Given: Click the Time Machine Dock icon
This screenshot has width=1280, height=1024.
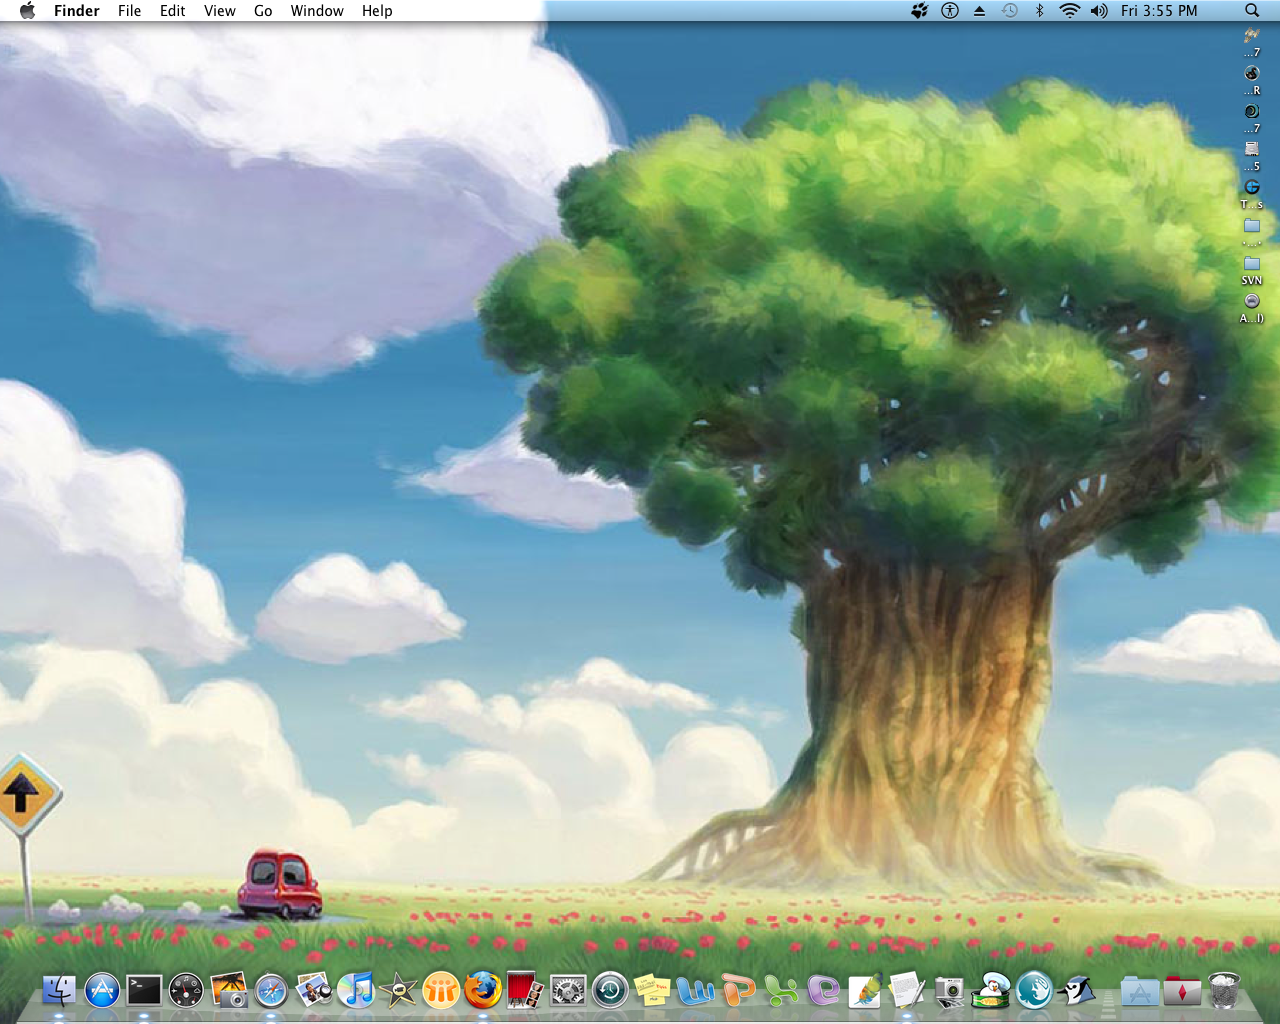Looking at the screenshot, I should pos(610,990).
